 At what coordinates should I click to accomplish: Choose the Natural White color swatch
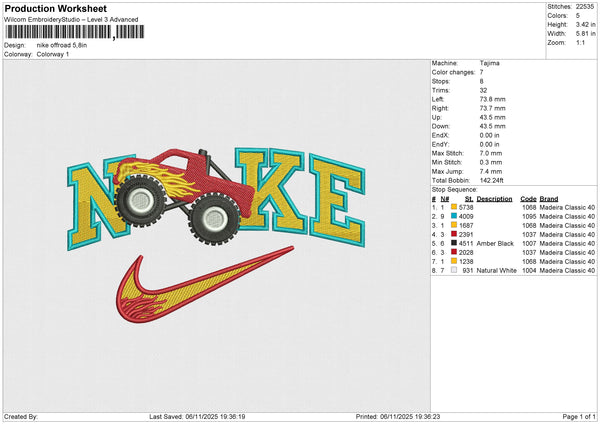click(x=453, y=270)
